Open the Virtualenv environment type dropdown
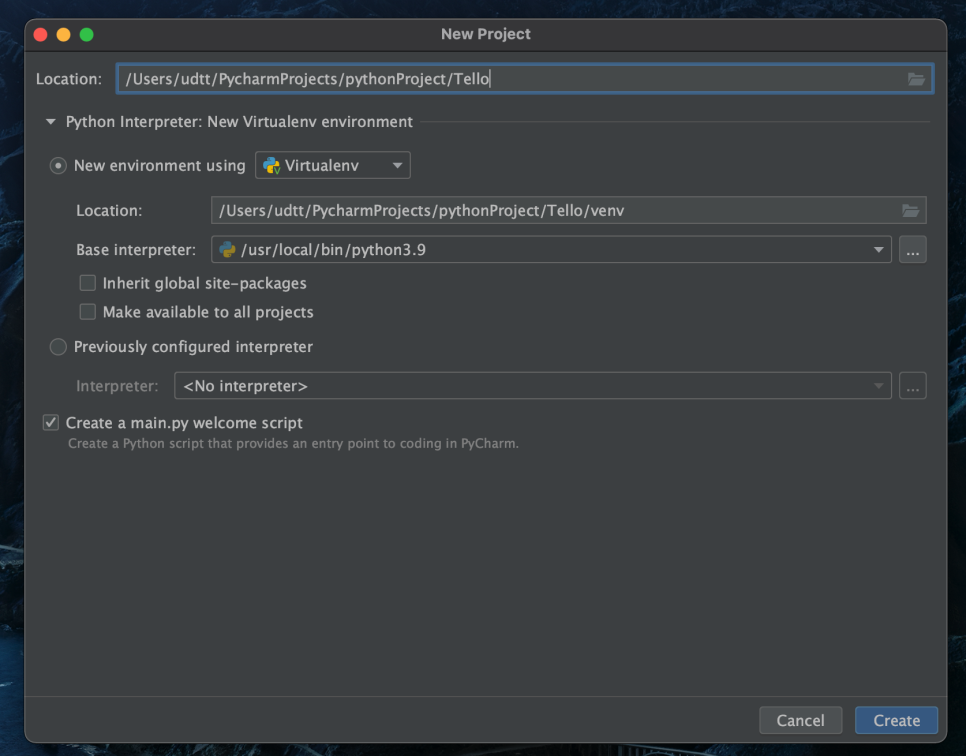This screenshot has width=966, height=756. pos(333,165)
